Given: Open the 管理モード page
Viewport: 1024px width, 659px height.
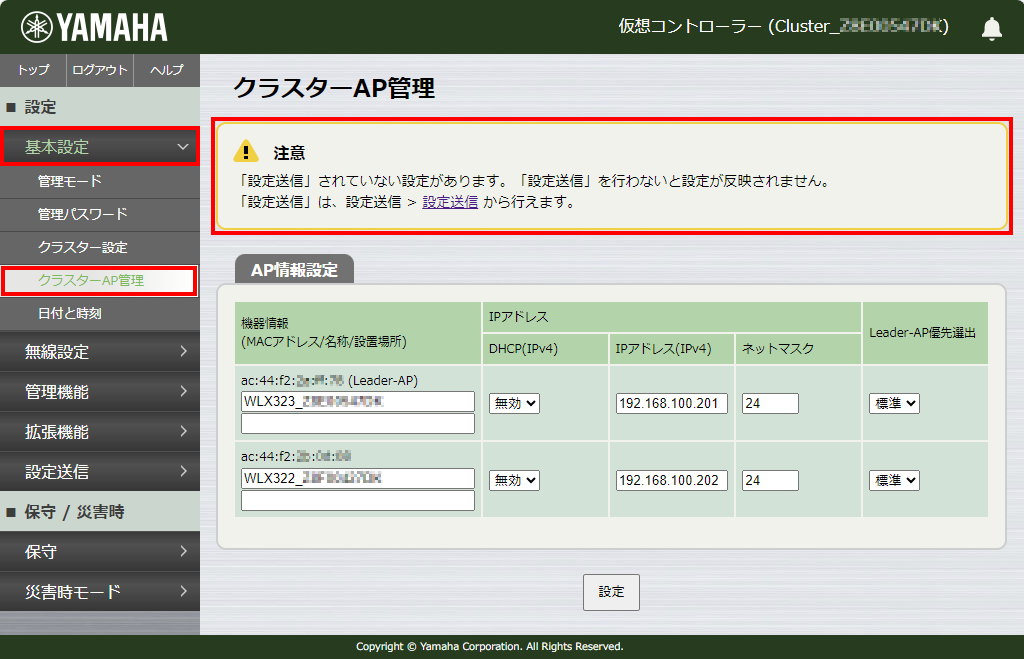Looking at the screenshot, I should pyautogui.click(x=70, y=182).
